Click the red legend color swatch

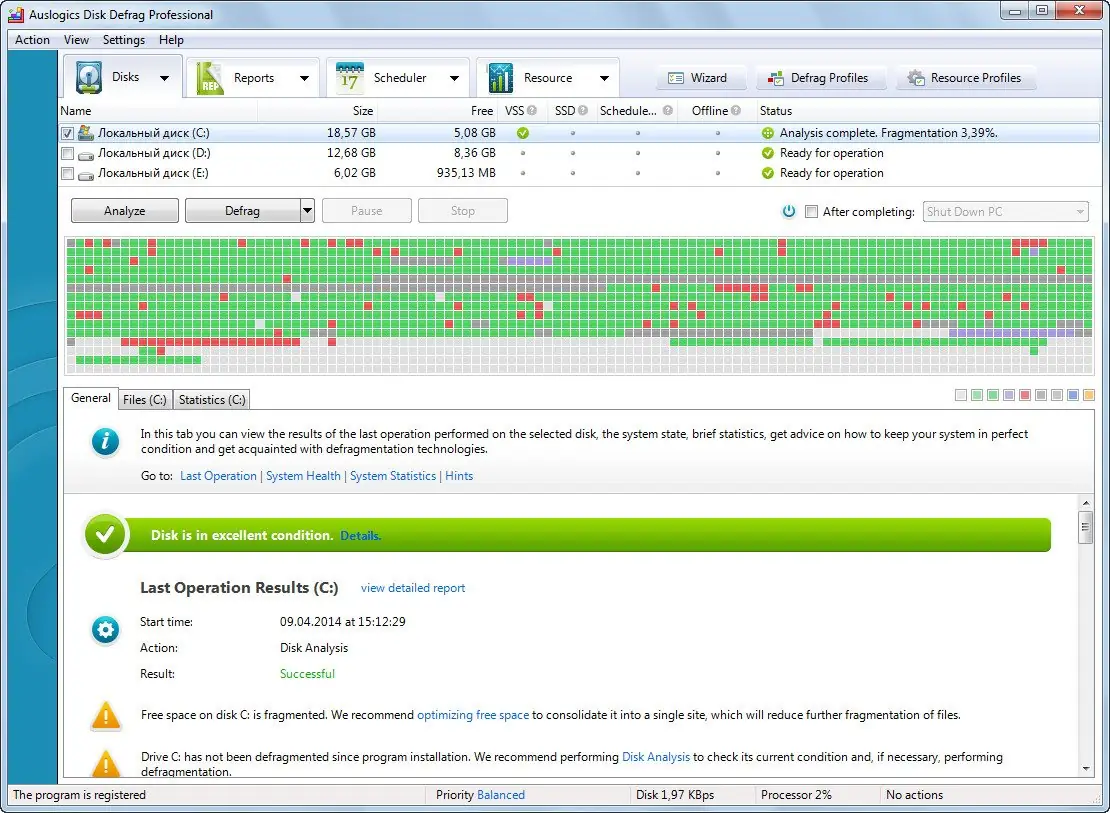click(x=1024, y=395)
